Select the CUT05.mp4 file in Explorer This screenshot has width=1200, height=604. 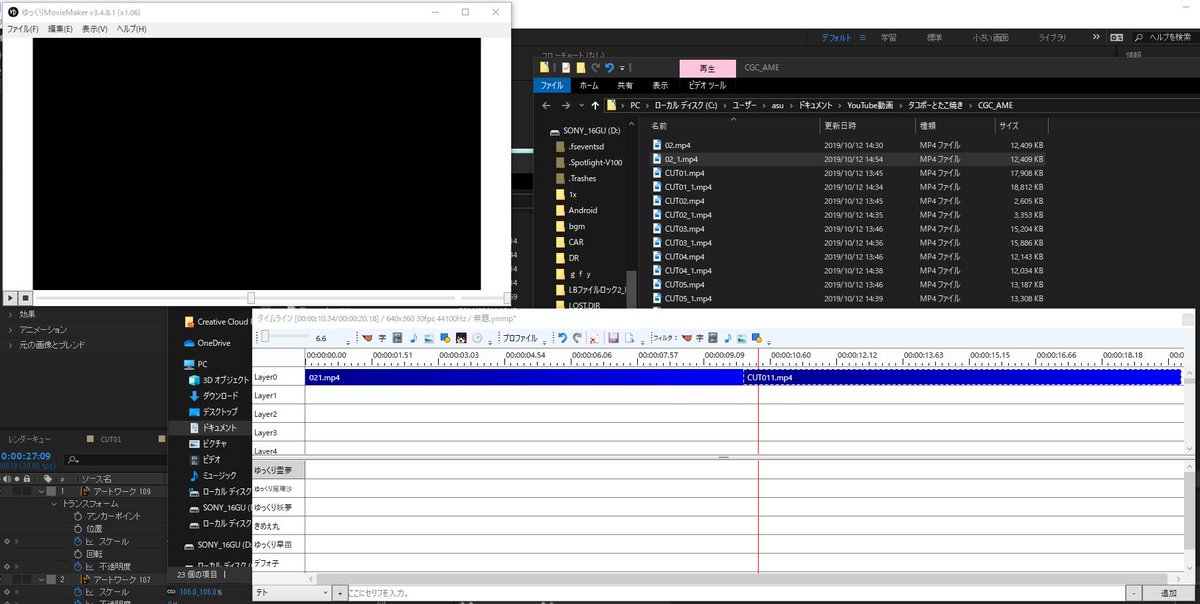(x=848, y=285)
